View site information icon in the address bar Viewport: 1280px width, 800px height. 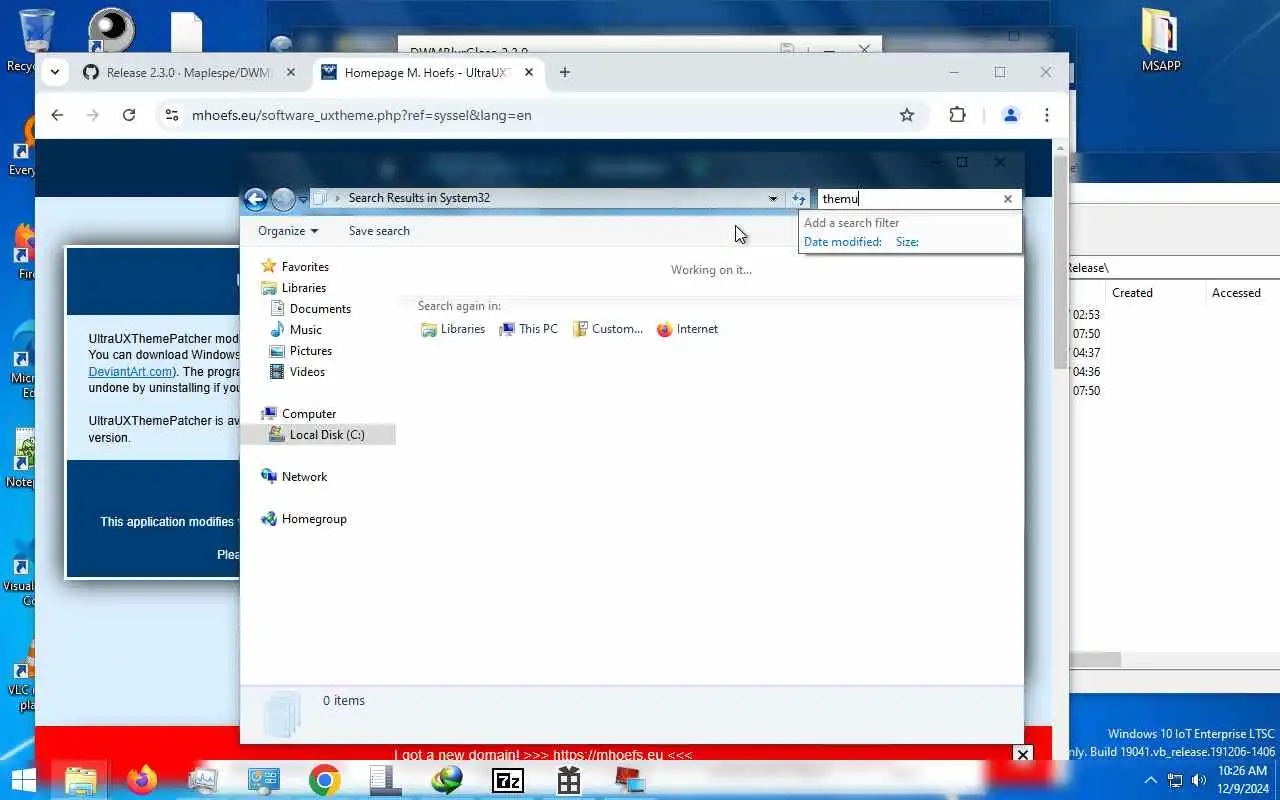[172, 115]
